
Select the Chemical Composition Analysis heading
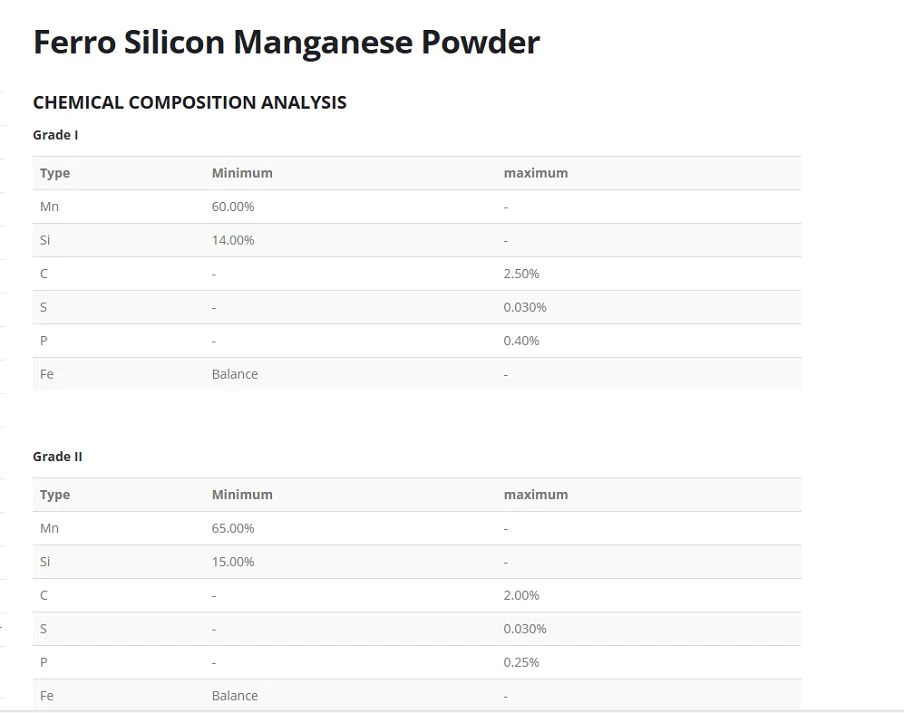[190, 103]
